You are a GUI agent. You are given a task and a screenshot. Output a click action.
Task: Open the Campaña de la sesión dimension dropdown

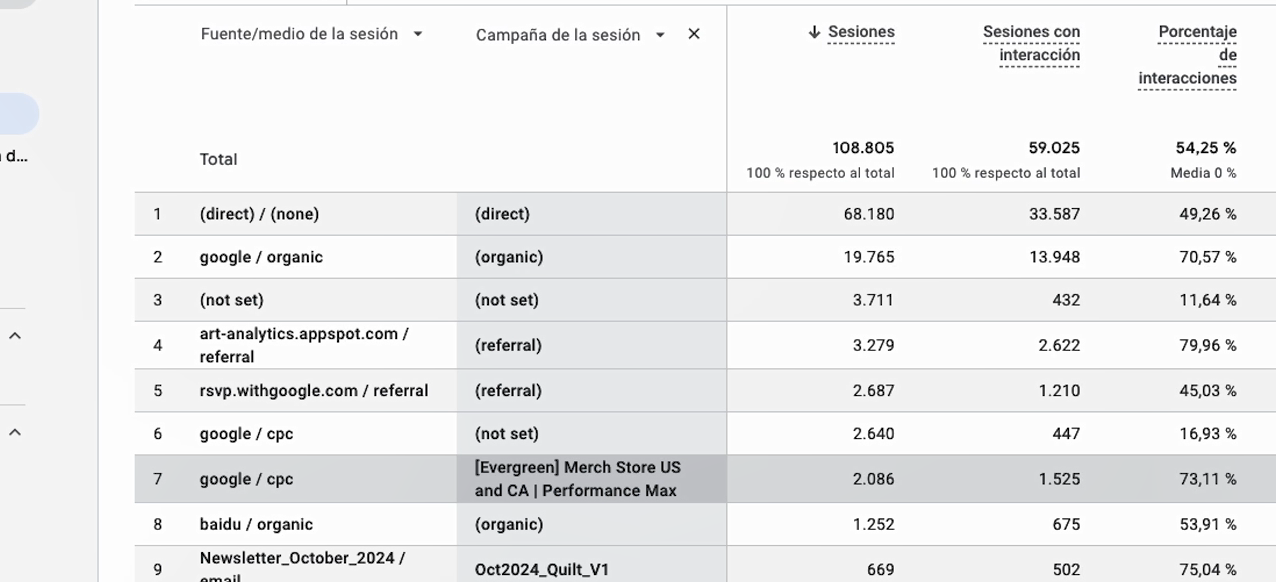click(660, 35)
